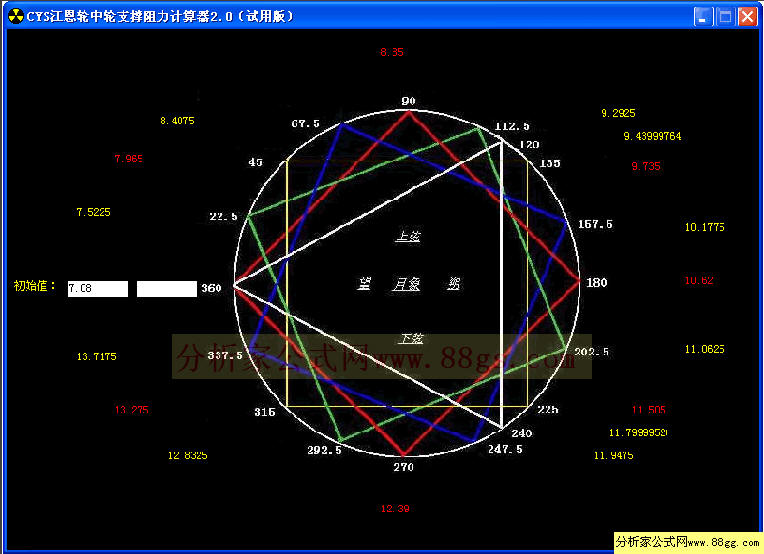Viewport: 764px width, 554px height.
Task: Click the yellow value 13.7175
Action: pyautogui.click(x=97, y=357)
